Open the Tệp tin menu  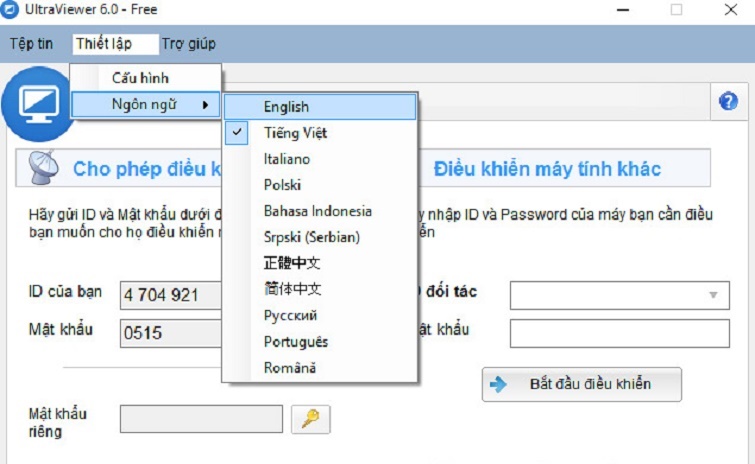tap(32, 44)
